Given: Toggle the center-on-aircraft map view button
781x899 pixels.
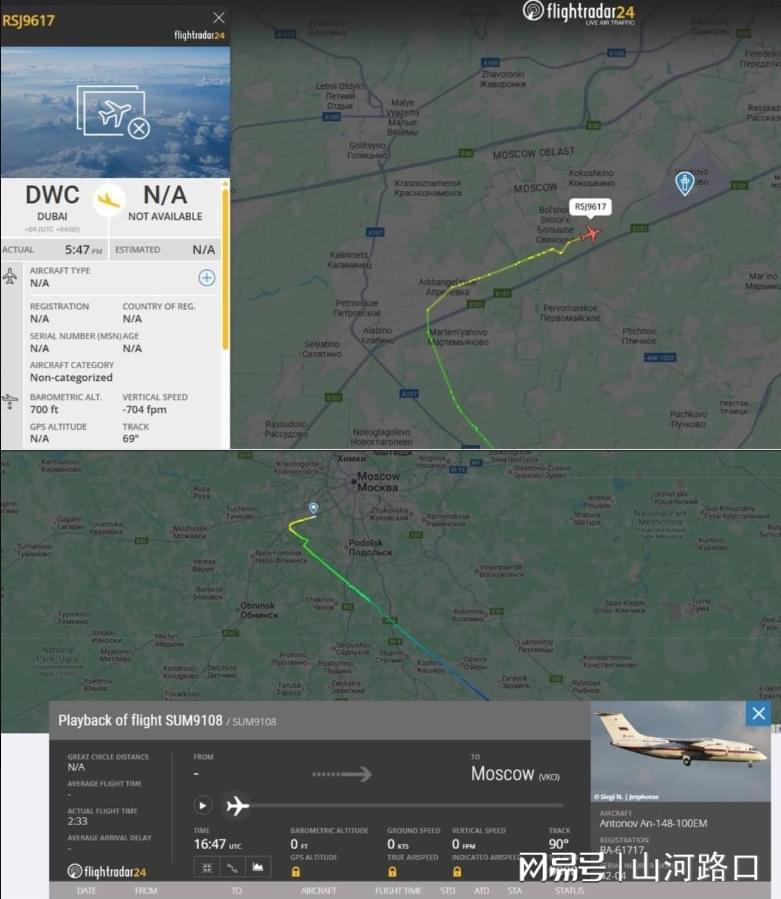Looking at the screenshot, I should click(207, 868).
